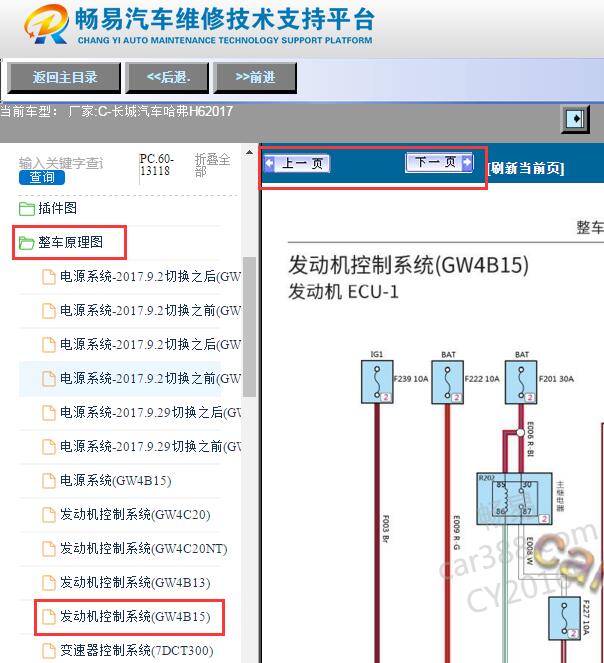Expand the 插件图 folder
This screenshot has height=663, width=604.
point(57,208)
